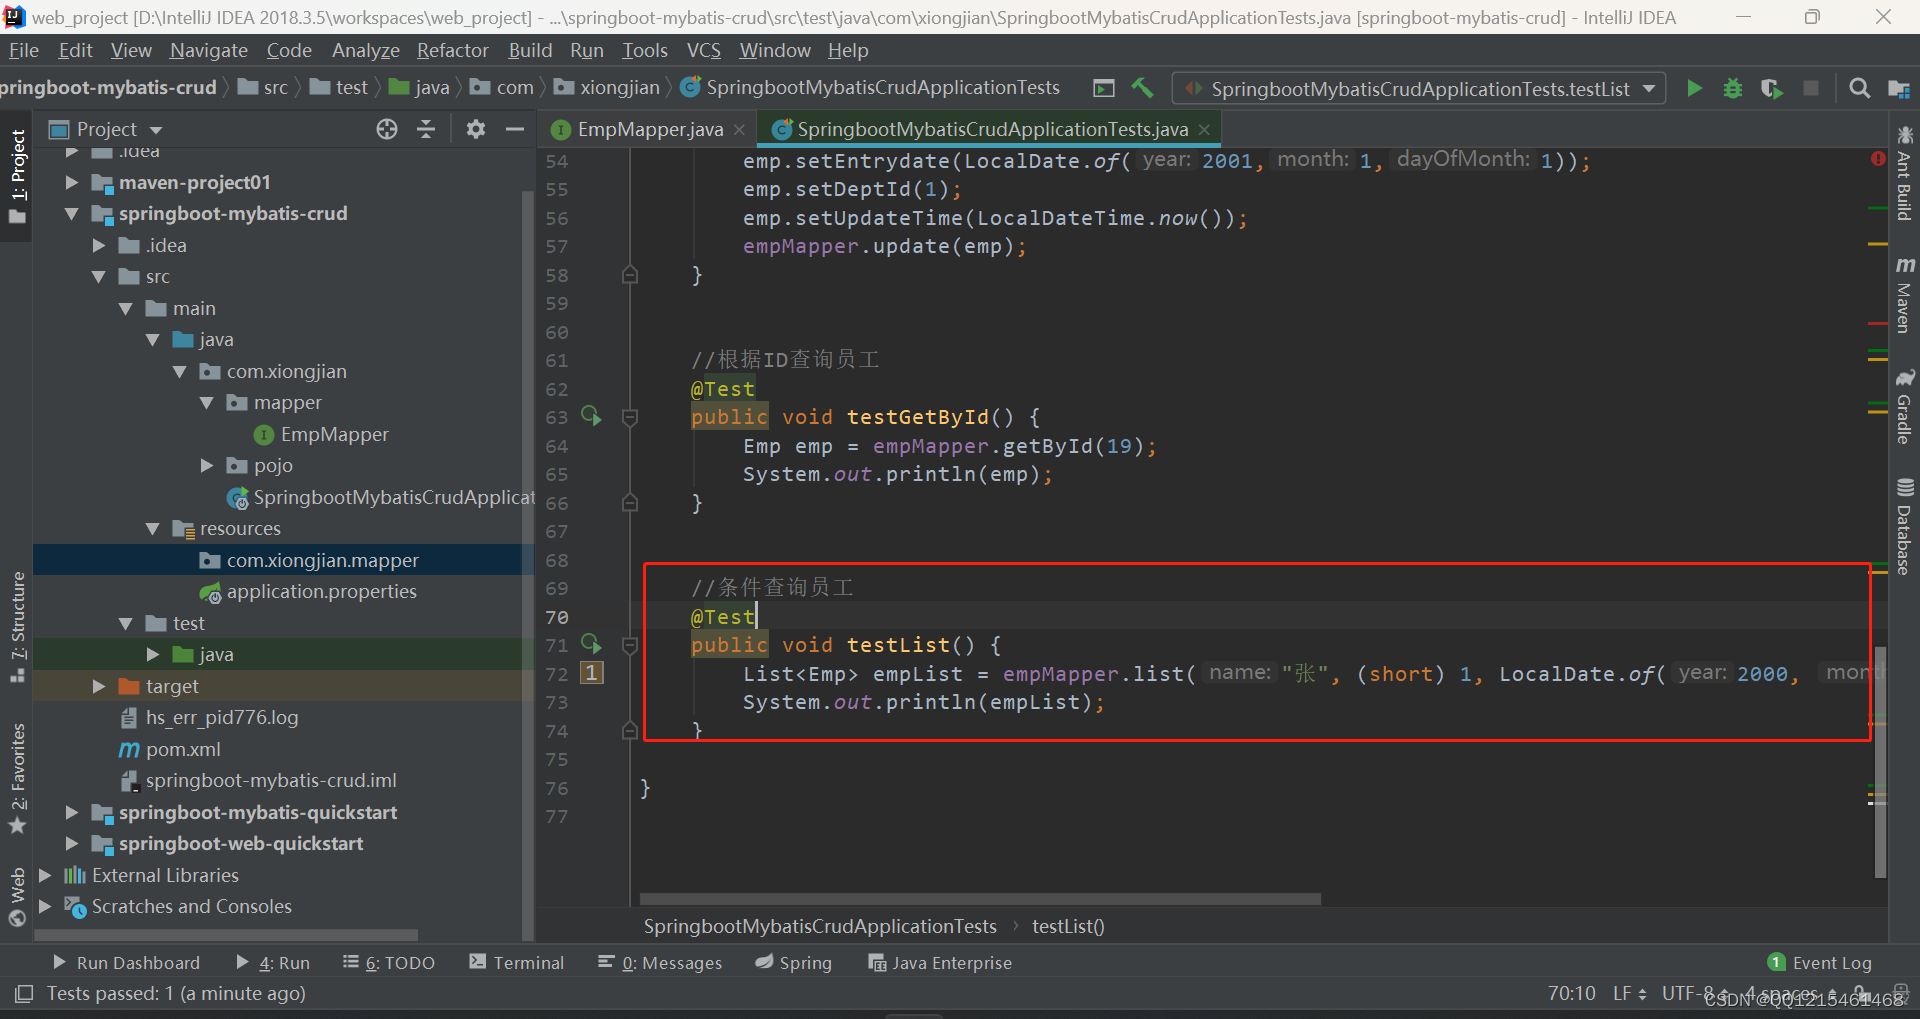This screenshot has height=1019, width=1920.
Task: Click the editor horizontal scrollbar
Action: (980, 898)
